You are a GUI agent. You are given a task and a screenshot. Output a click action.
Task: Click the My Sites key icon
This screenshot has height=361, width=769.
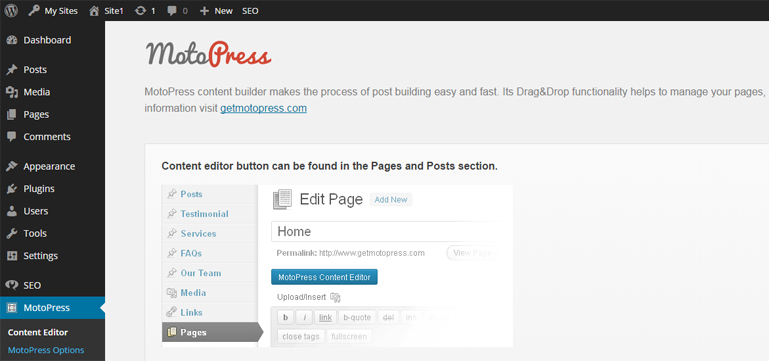click(34, 10)
